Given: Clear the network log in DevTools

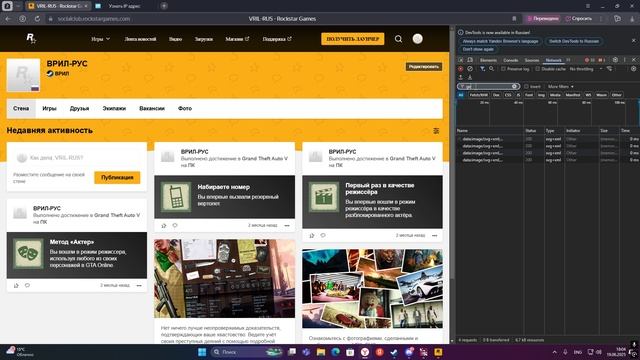Looking at the screenshot, I should (x=470, y=69).
